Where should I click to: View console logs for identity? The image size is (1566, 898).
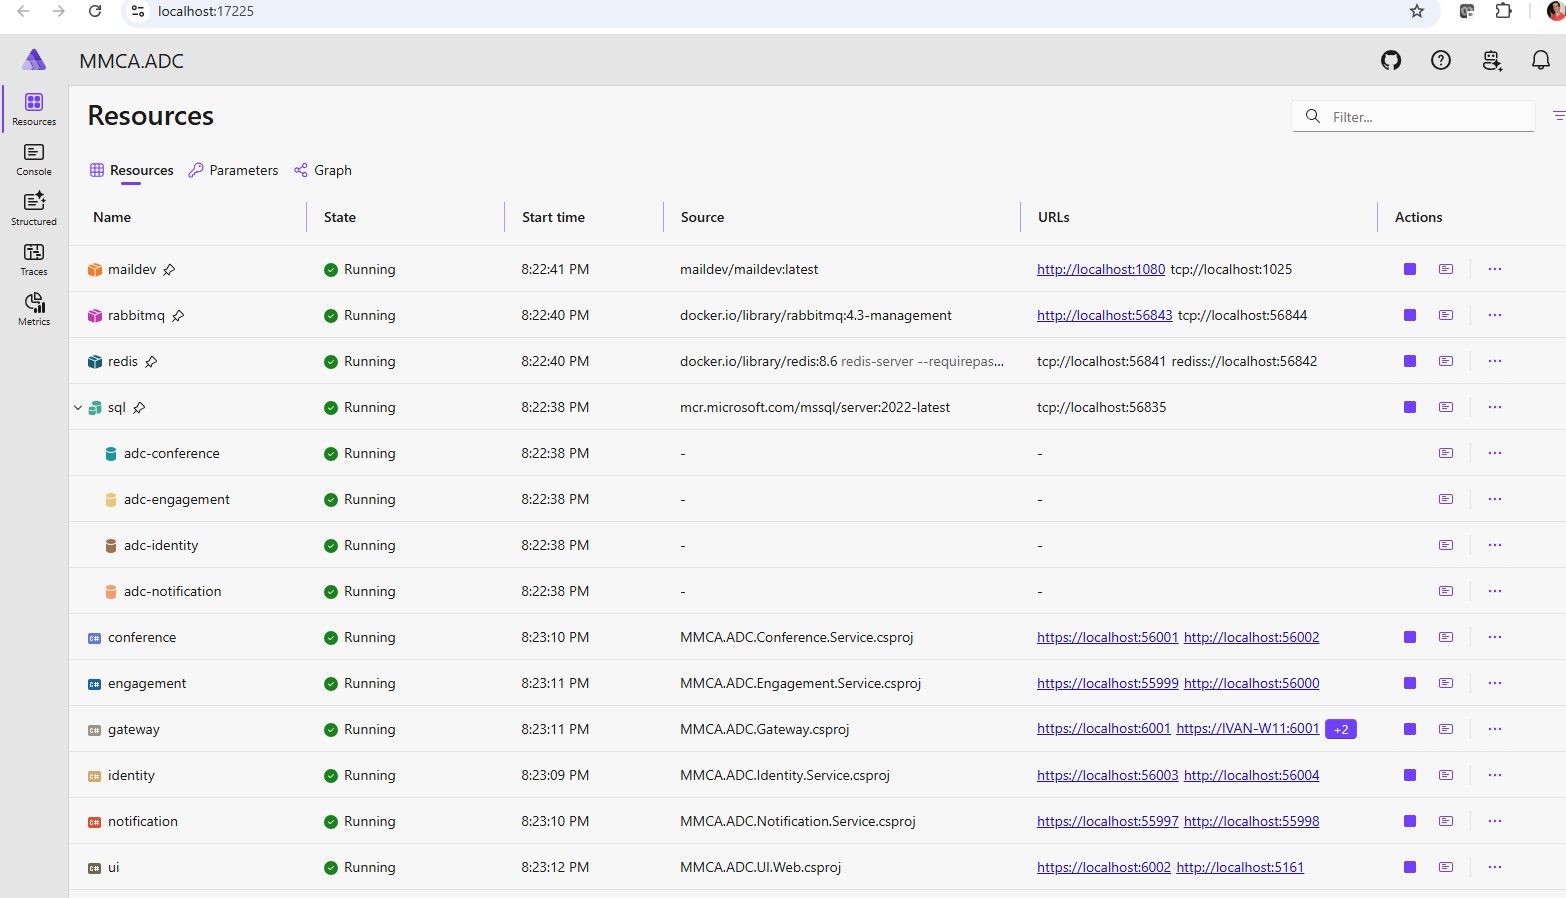(x=1446, y=775)
